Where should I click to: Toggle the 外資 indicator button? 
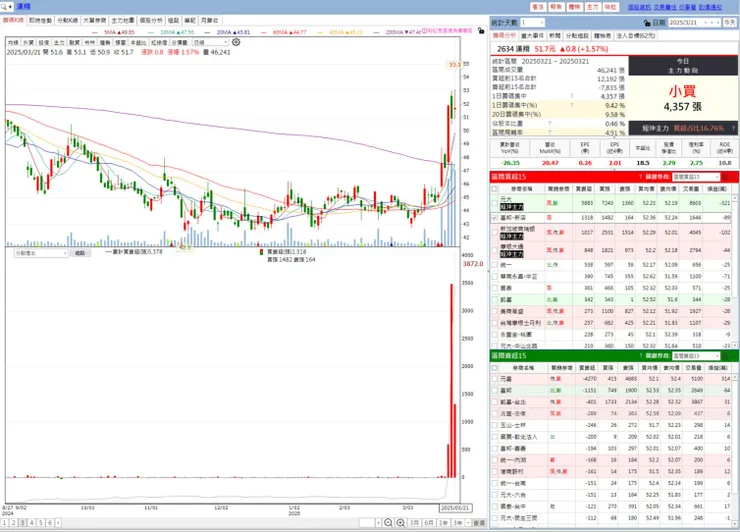click(x=28, y=42)
